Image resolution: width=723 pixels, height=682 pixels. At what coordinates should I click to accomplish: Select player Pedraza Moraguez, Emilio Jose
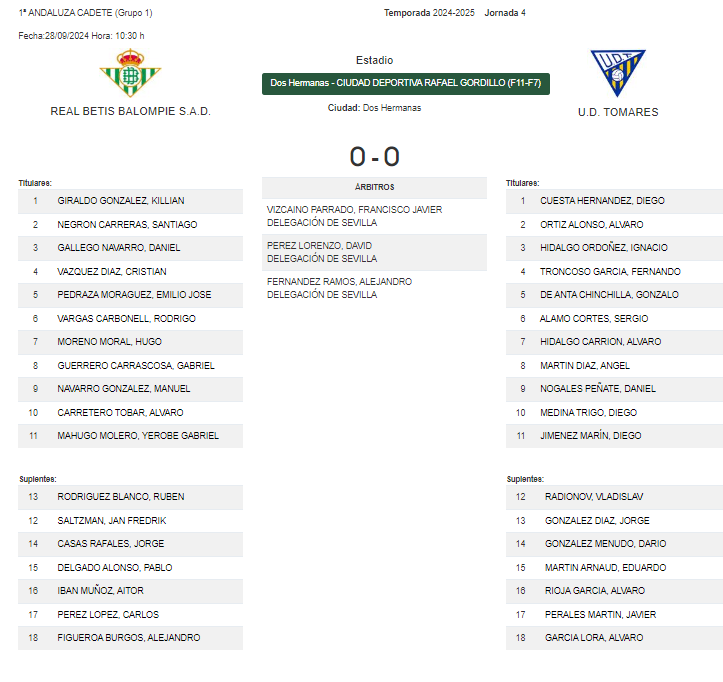pos(130,295)
